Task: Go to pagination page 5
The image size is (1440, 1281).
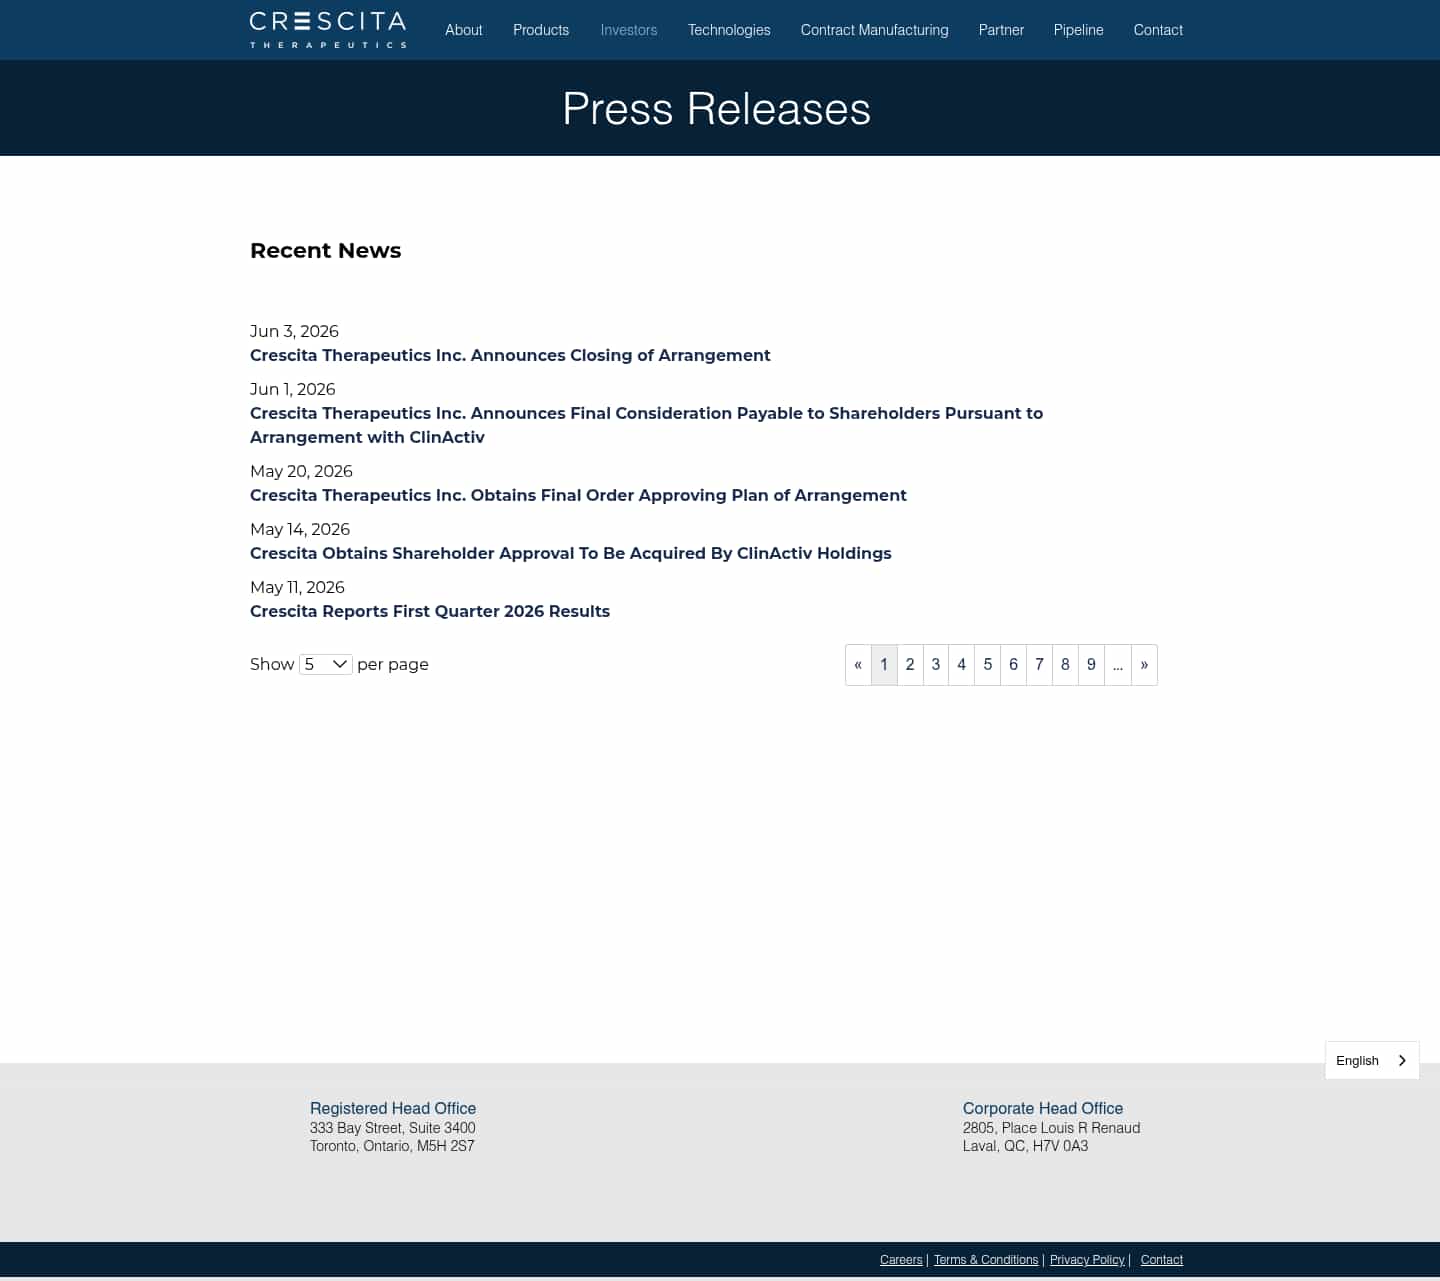Action: coord(988,665)
